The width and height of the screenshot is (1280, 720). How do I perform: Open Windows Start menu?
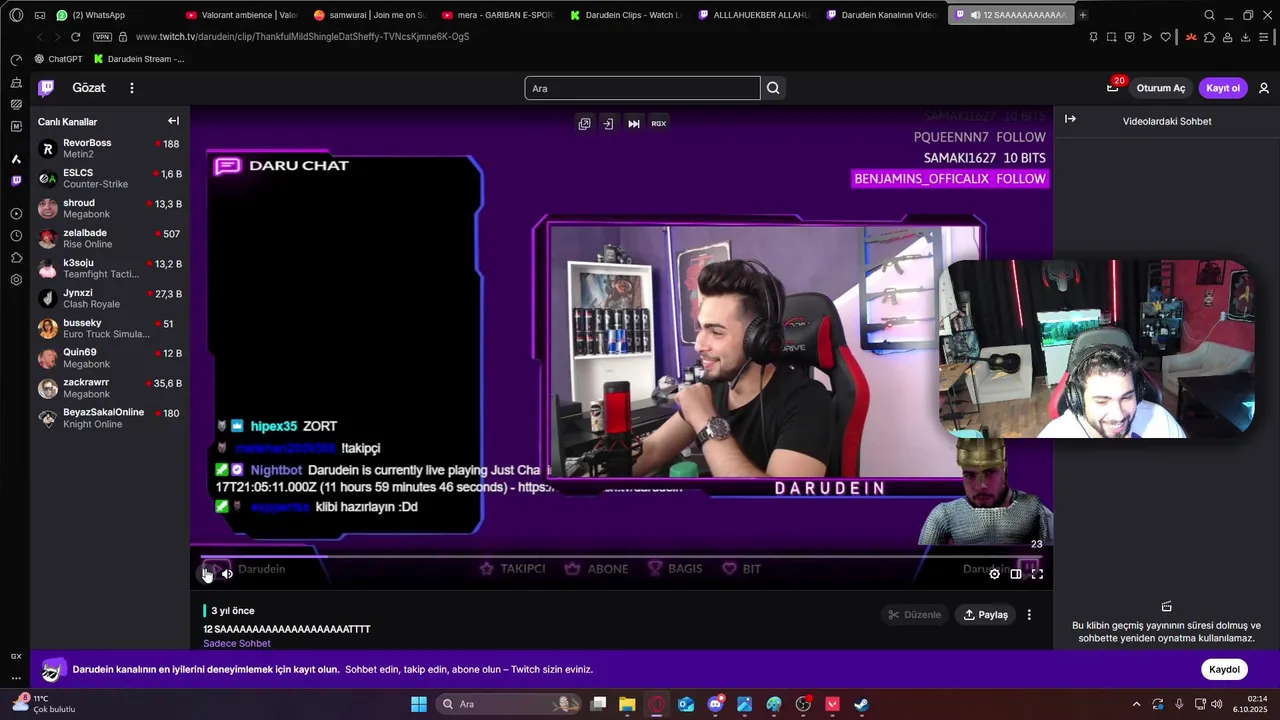[x=418, y=704]
